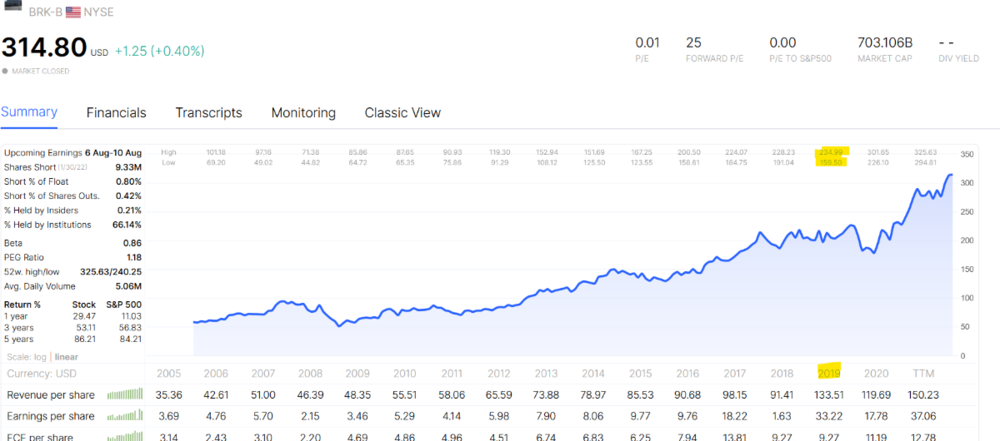Open the Revenue per share mini bar chart
Screen dimensions: 1000x441
click(x=124, y=394)
